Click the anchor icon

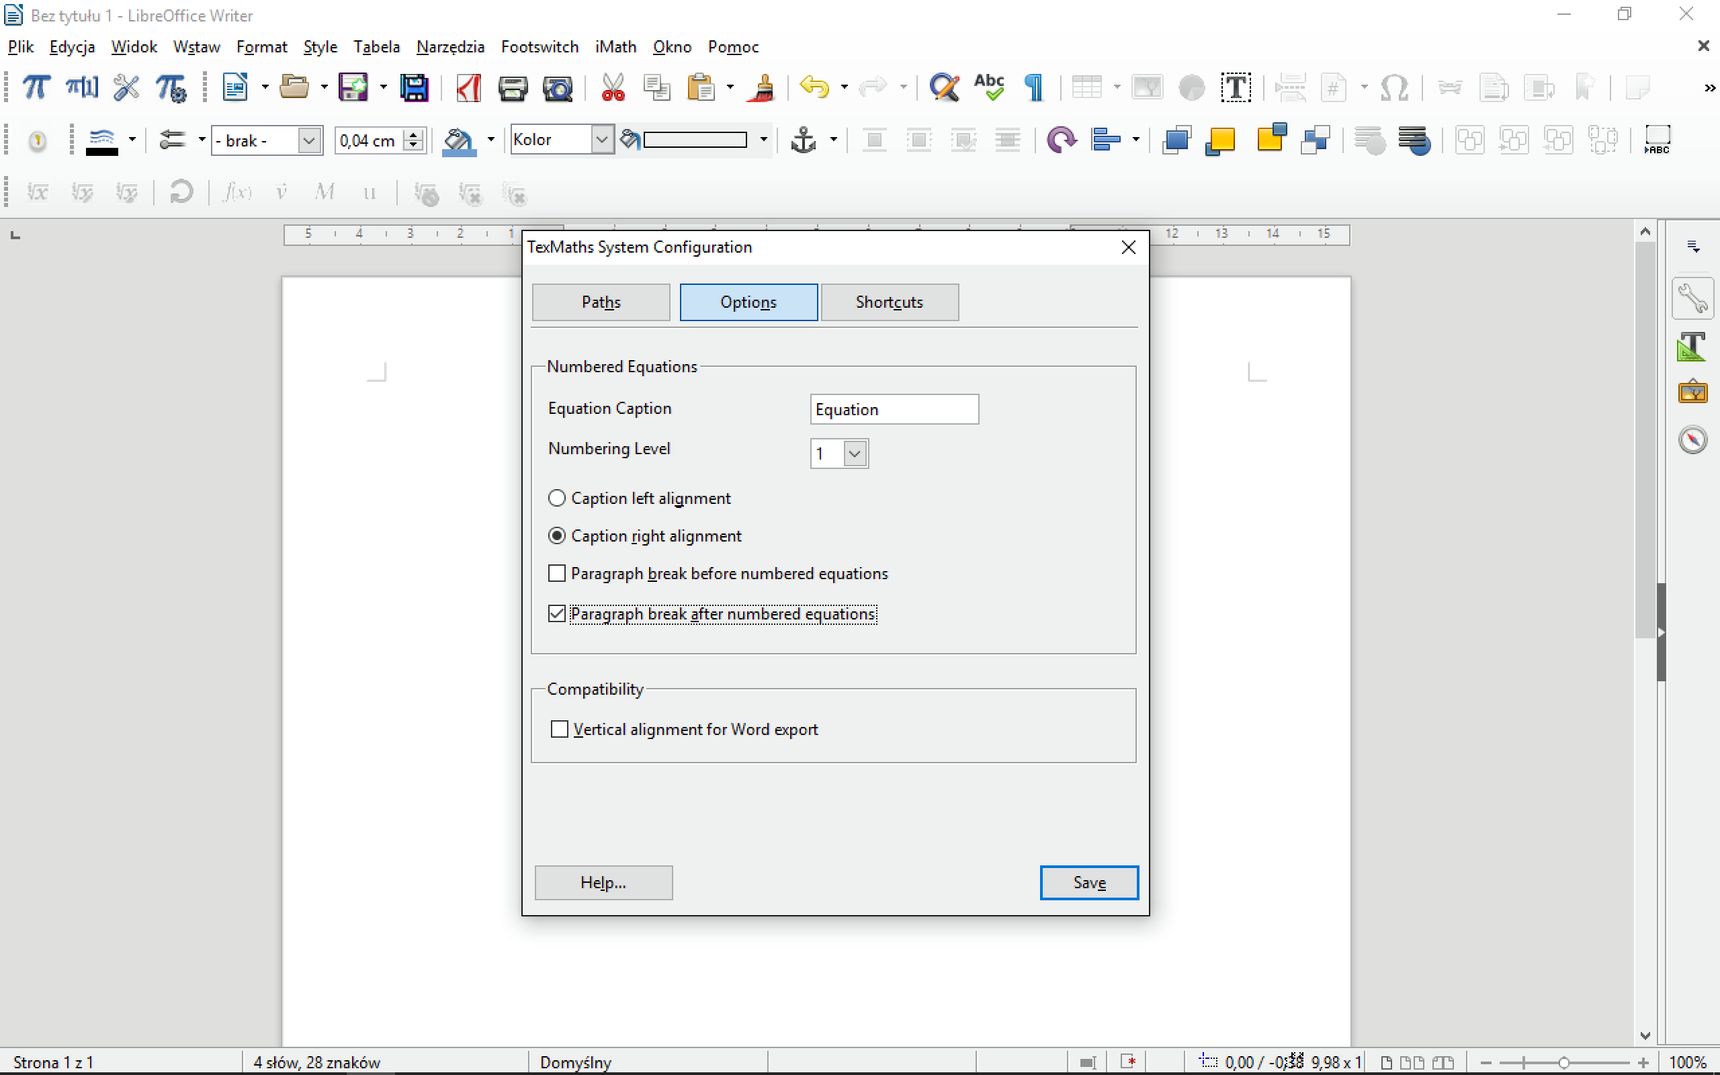pos(803,140)
